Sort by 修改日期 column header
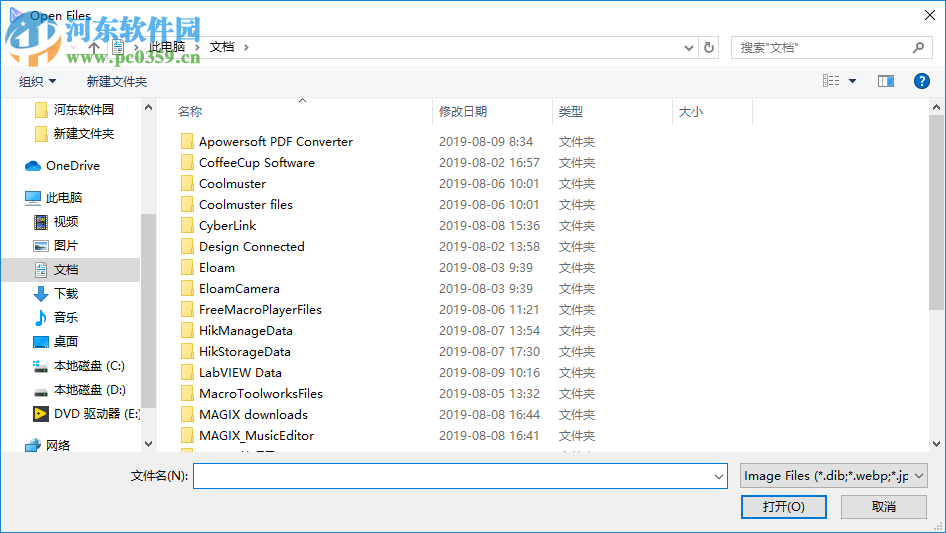946x533 pixels. tap(463, 112)
